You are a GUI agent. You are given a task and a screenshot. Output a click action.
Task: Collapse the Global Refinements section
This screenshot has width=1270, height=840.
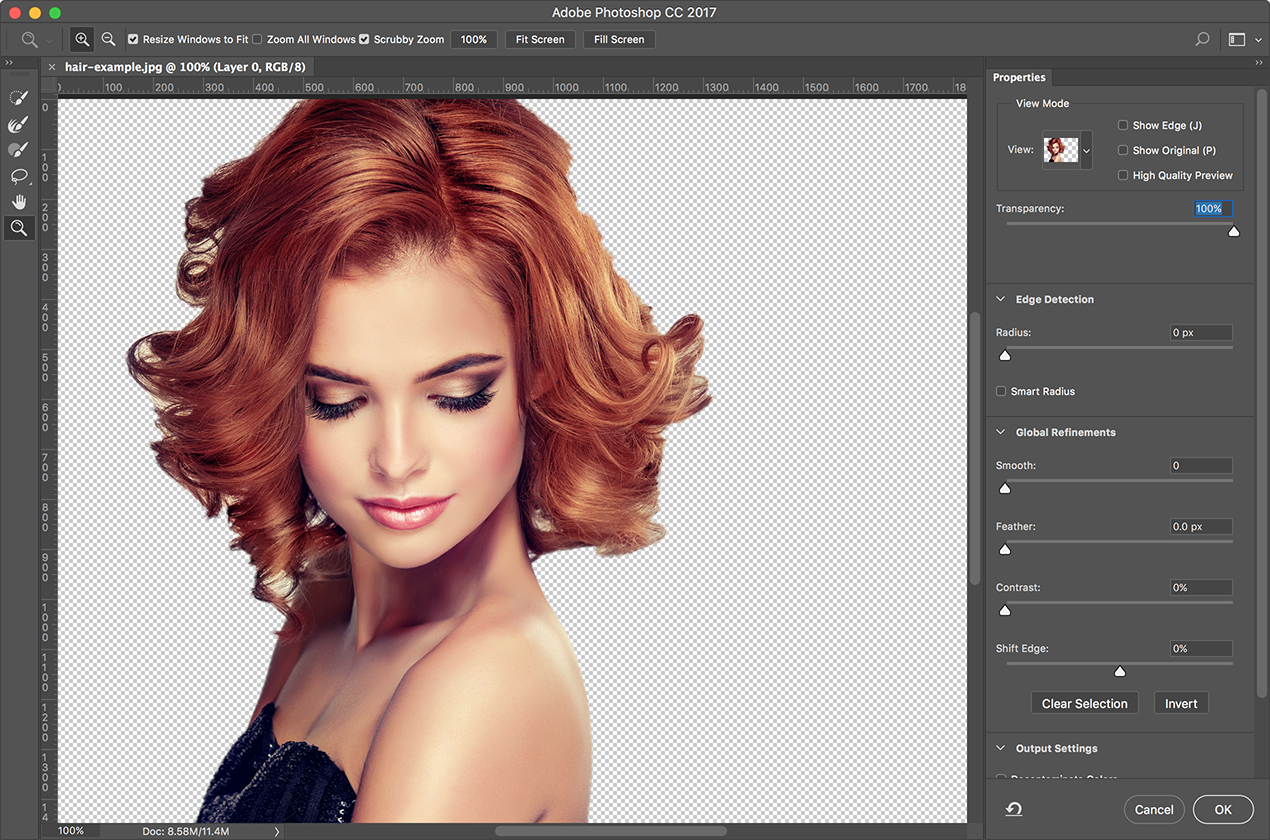(1001, 433)
